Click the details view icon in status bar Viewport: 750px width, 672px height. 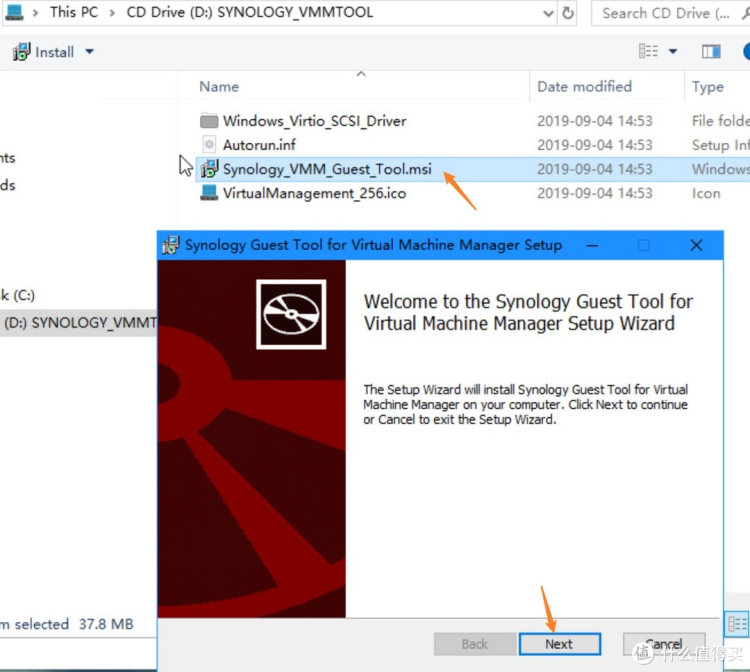tap(737, 624)
